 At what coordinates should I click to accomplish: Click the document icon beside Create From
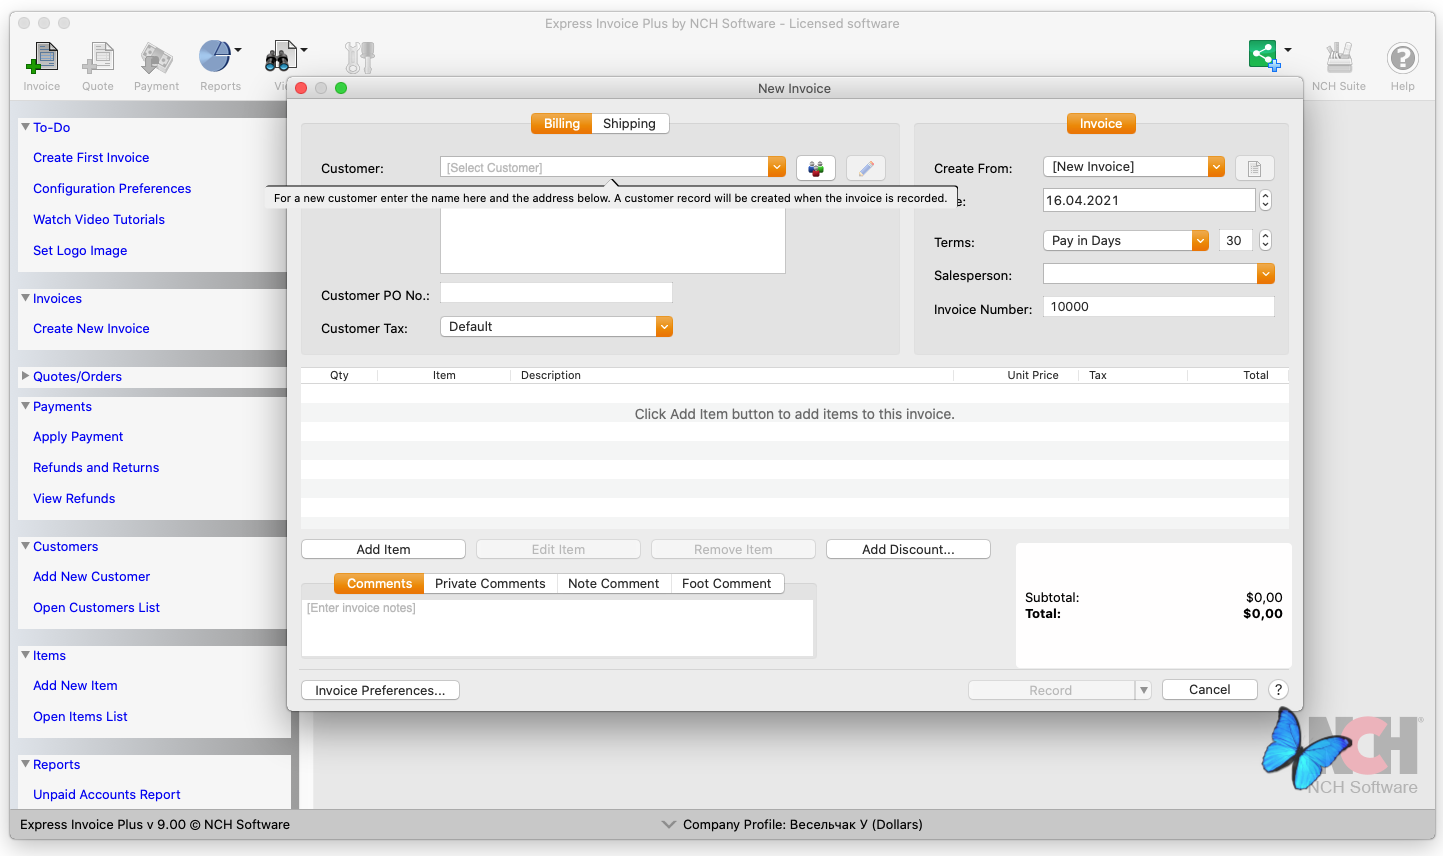1254,168
